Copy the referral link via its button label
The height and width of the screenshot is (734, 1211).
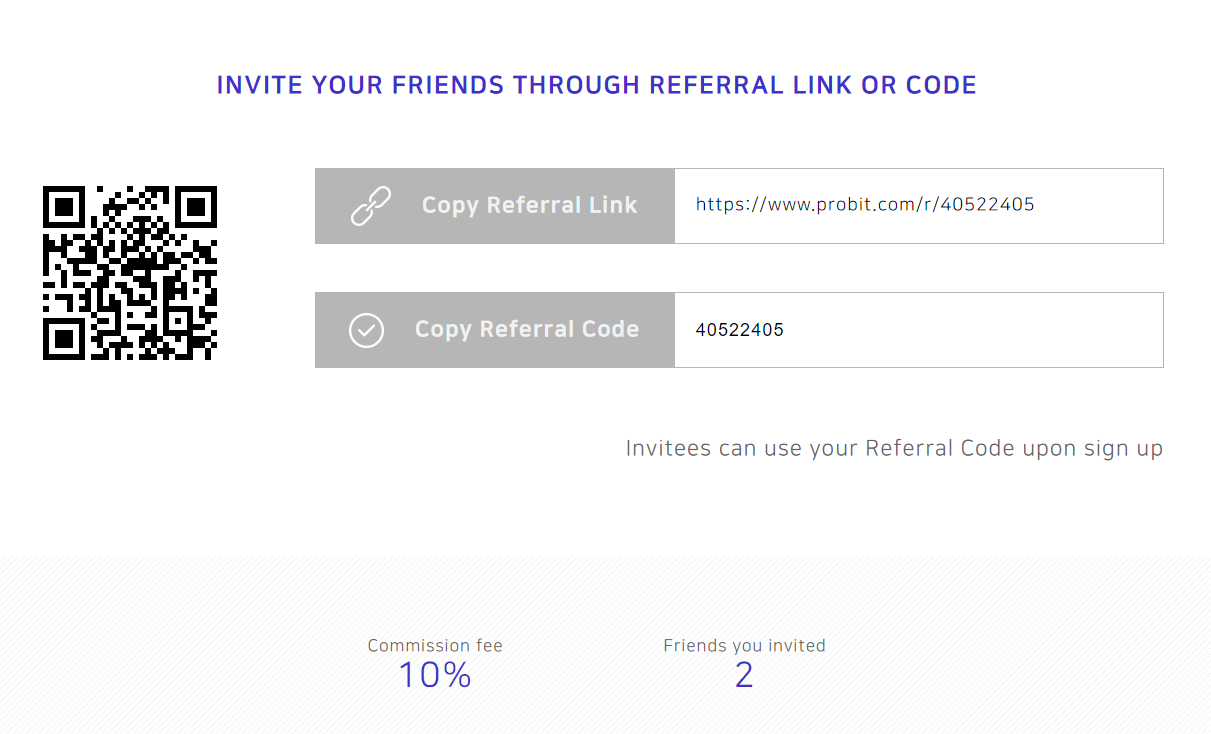[529, 205]
